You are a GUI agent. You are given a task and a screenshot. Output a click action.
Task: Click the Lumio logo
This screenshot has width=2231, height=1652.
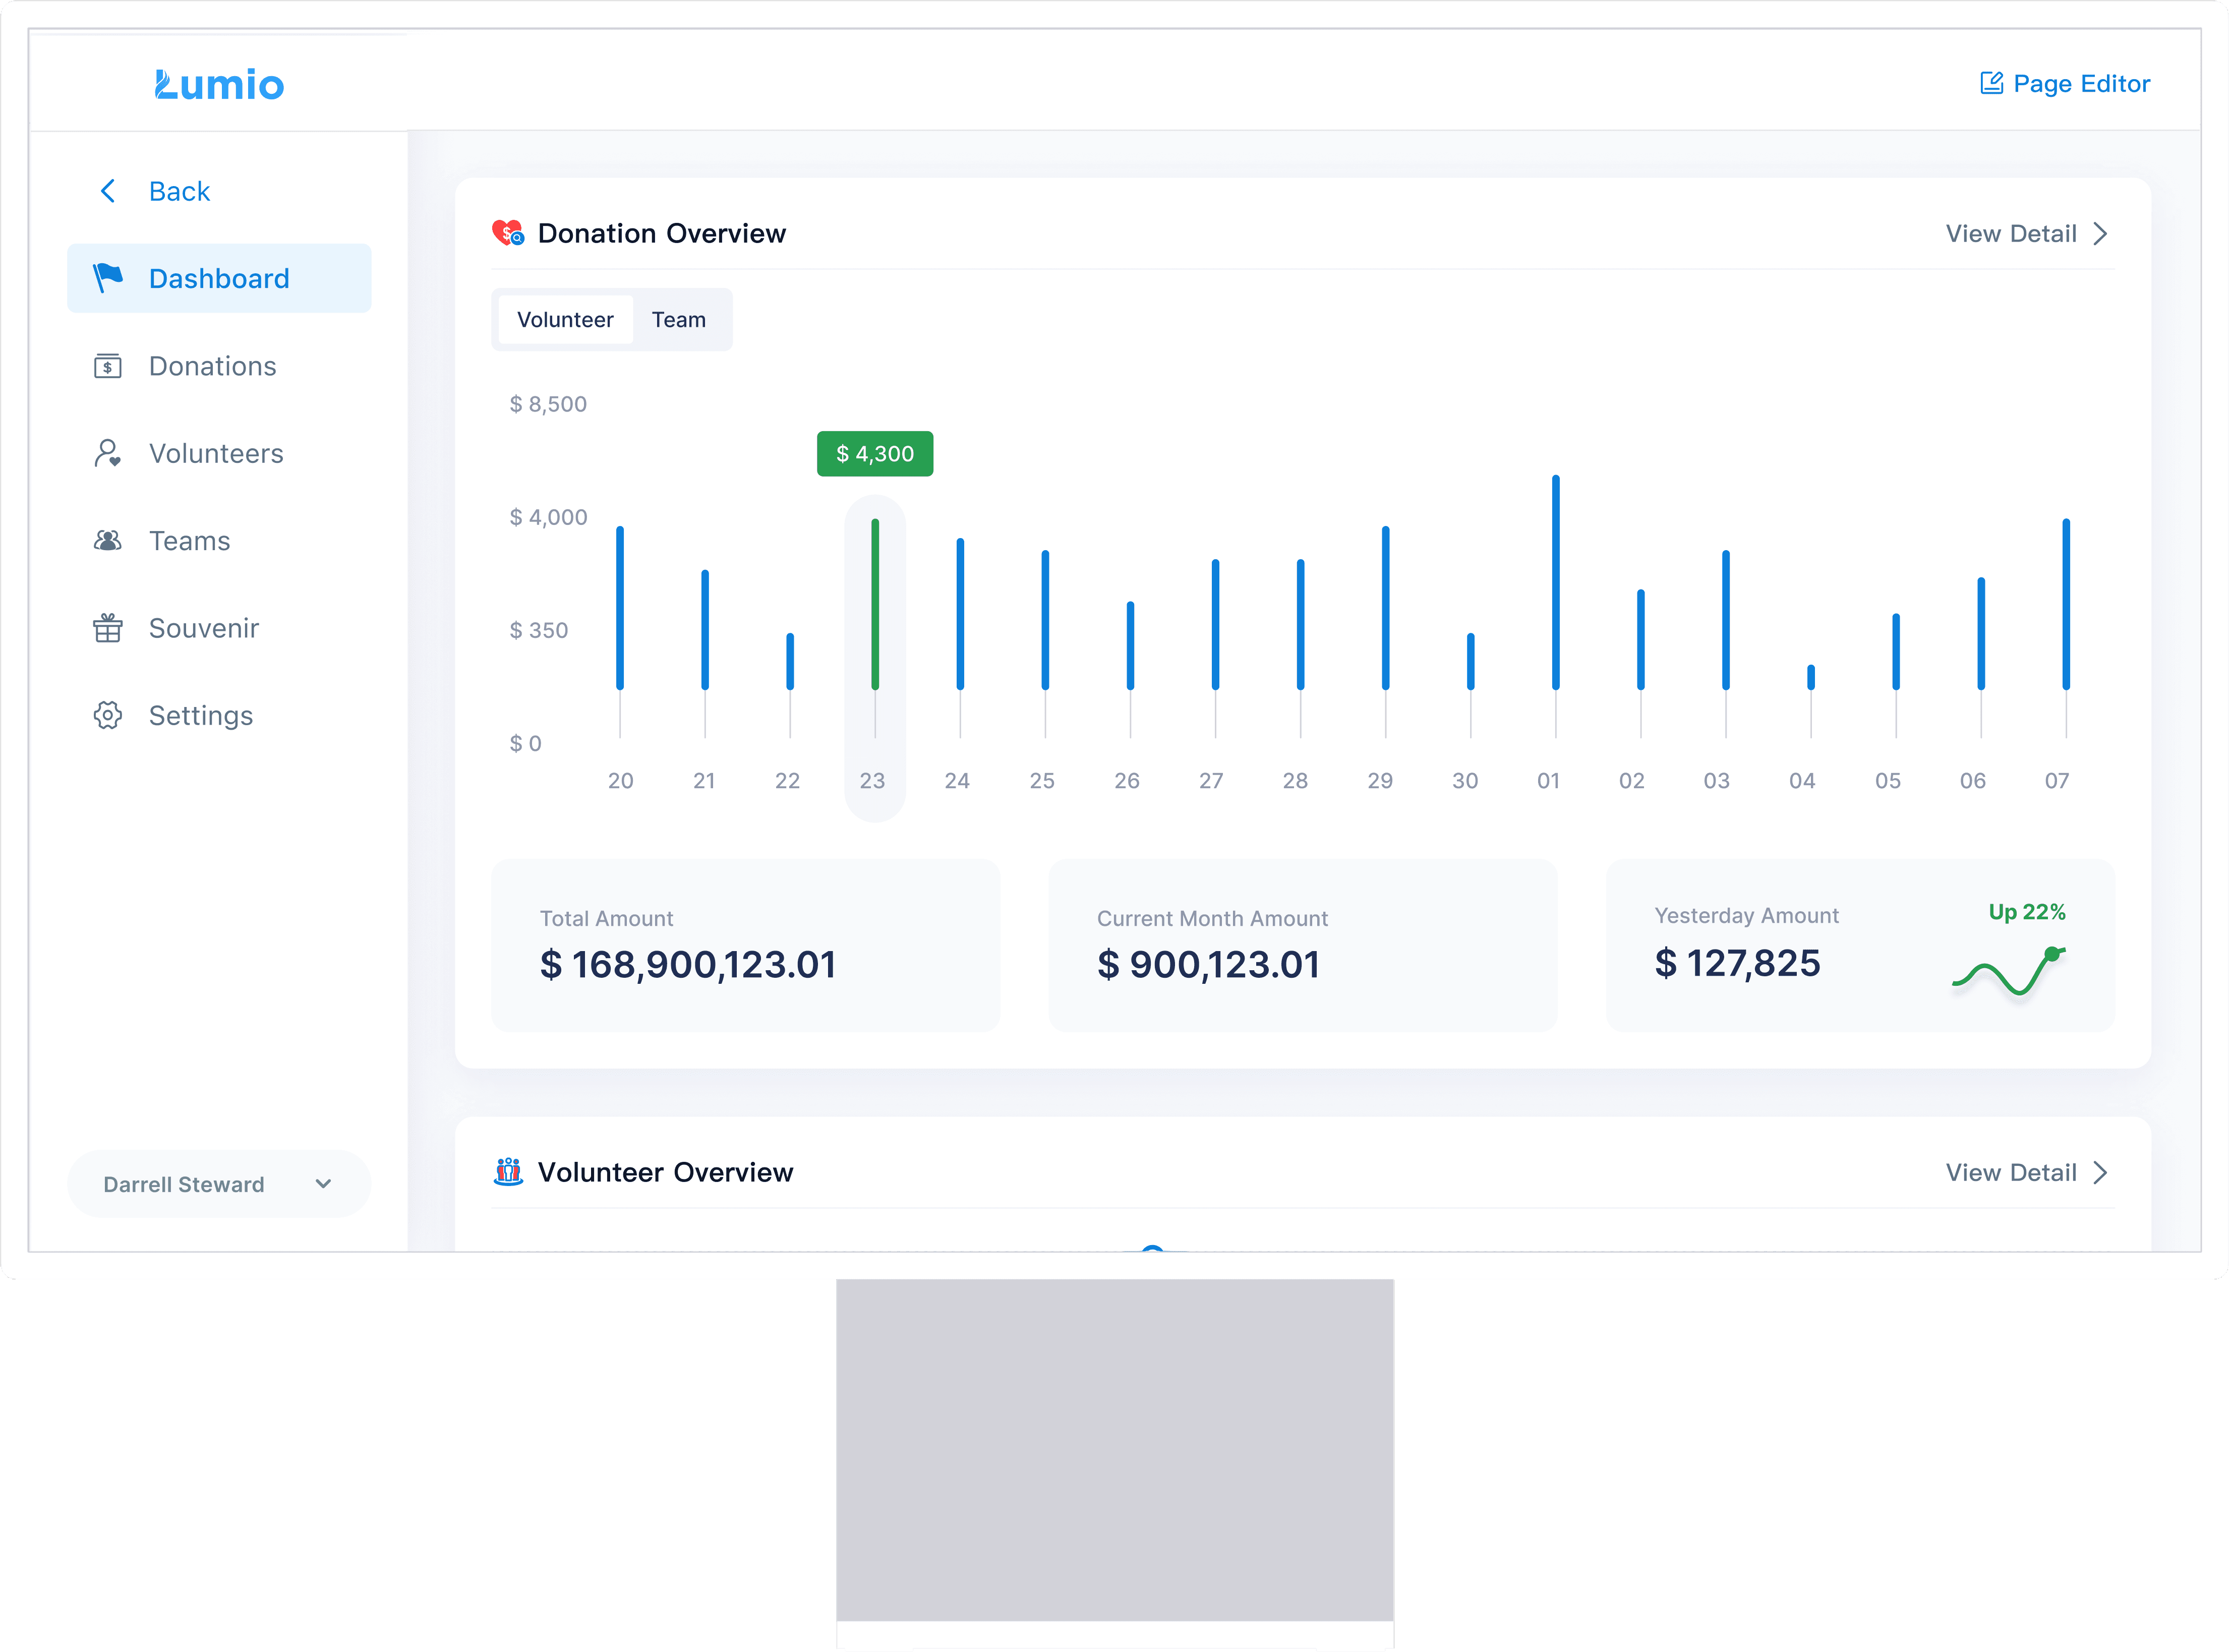click(219, 85)
